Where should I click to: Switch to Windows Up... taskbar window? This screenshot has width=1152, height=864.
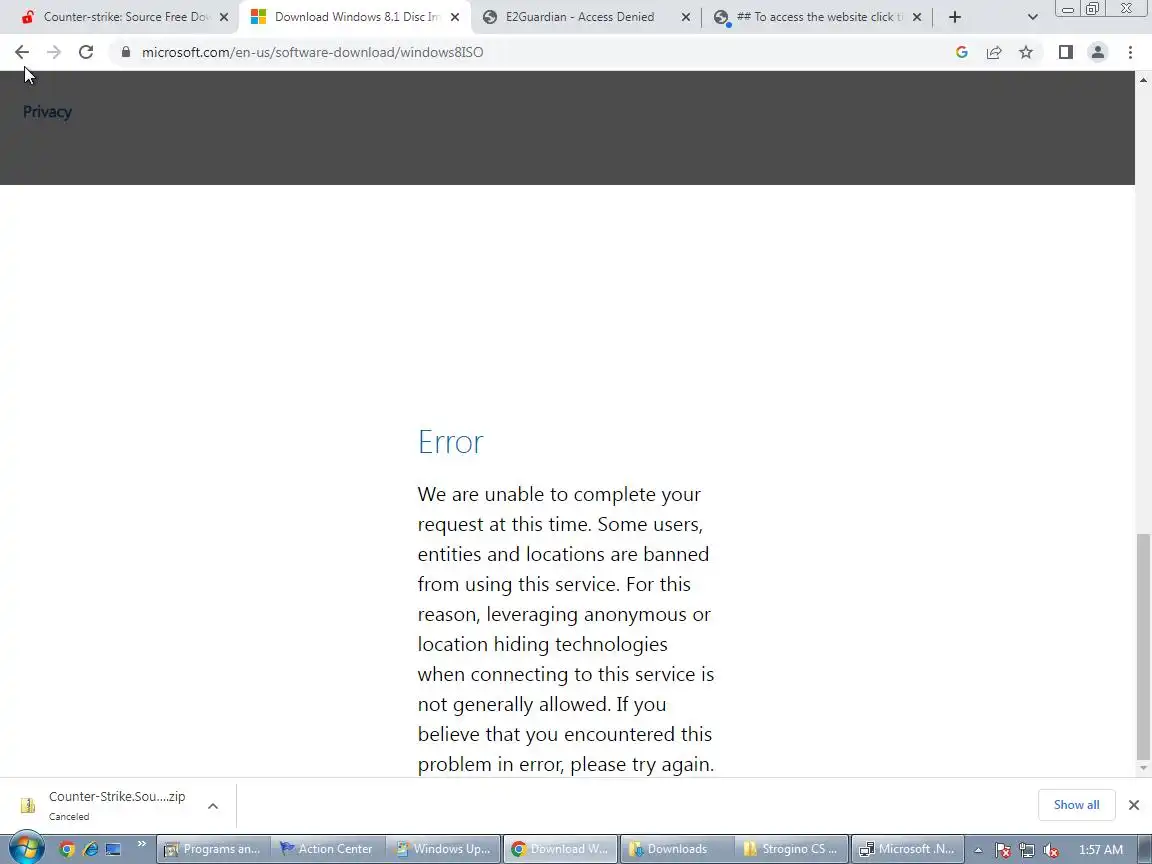pyautogui.click(x=443, y=849)
